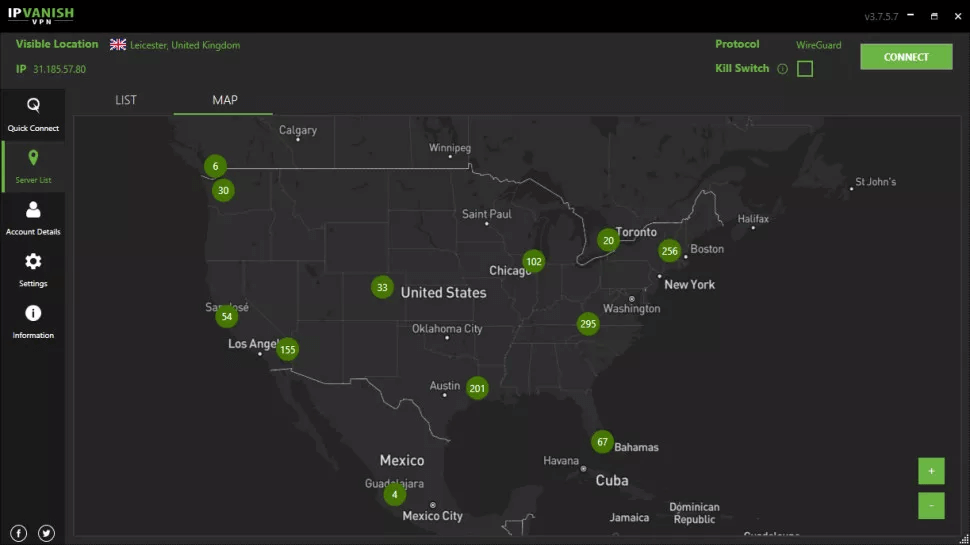Select the 33-server cluster in central US

coord(382,287)
